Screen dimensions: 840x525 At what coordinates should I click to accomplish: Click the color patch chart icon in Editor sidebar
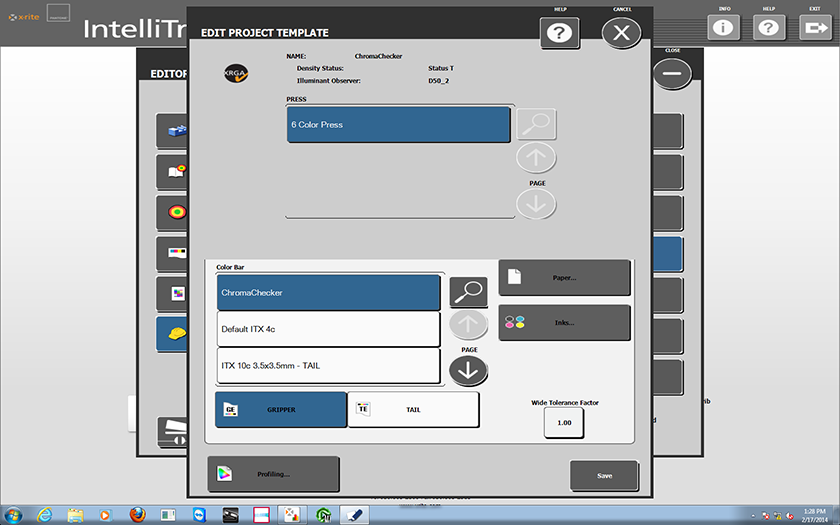click(x=178, y=293)
